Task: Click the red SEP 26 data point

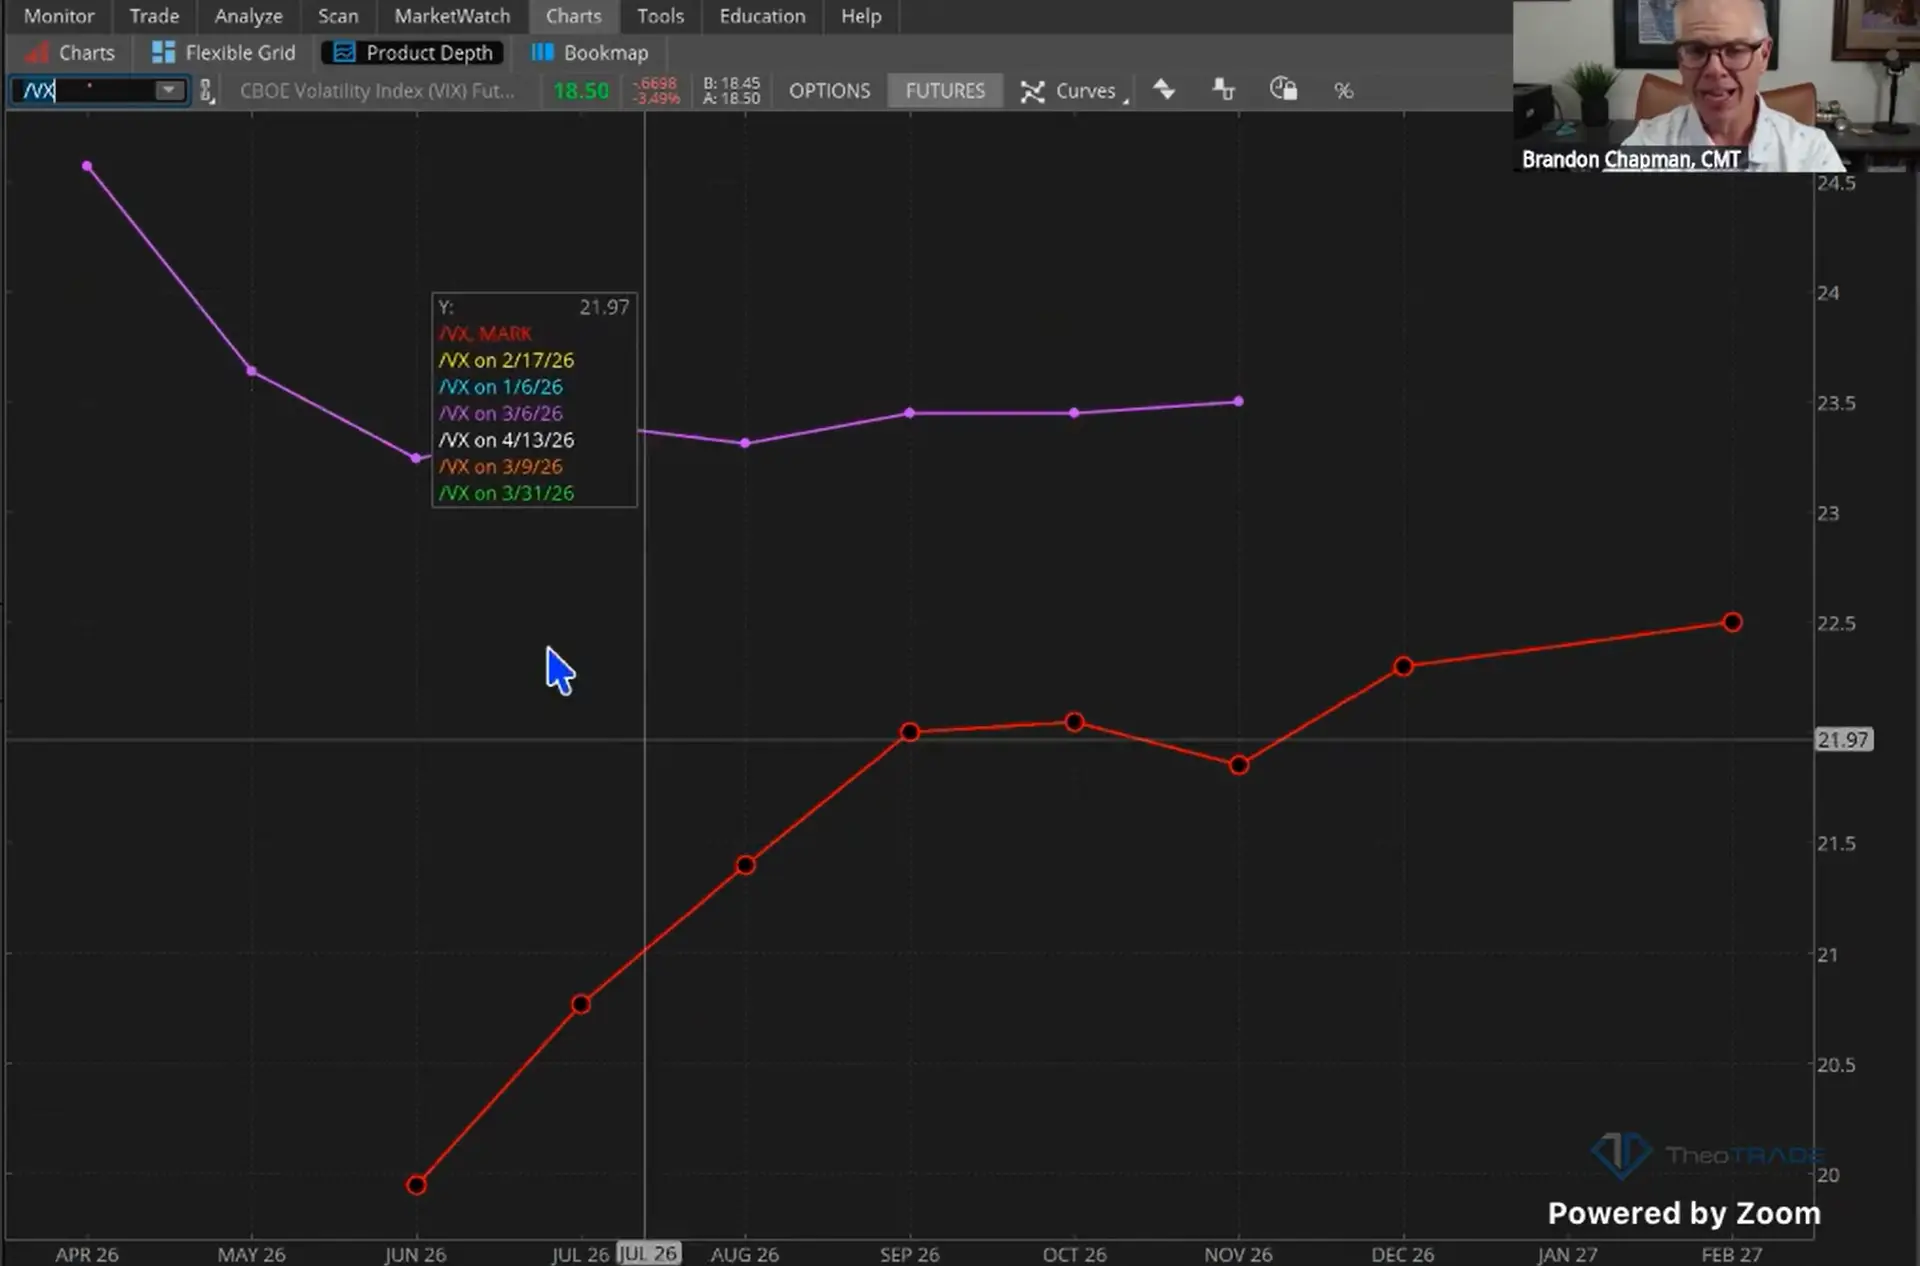Action: tap(910, 732)
